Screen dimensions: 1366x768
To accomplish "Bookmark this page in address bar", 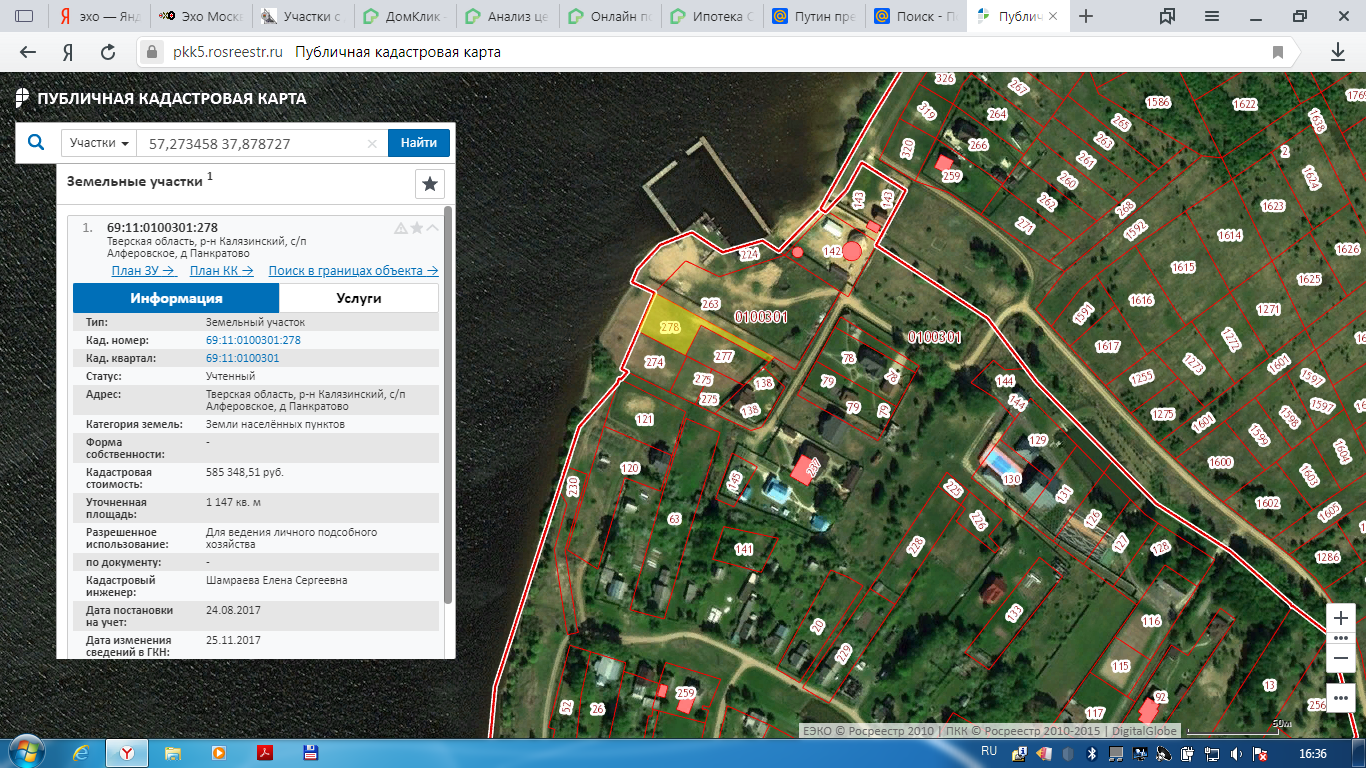I will tap(1277, 52).
